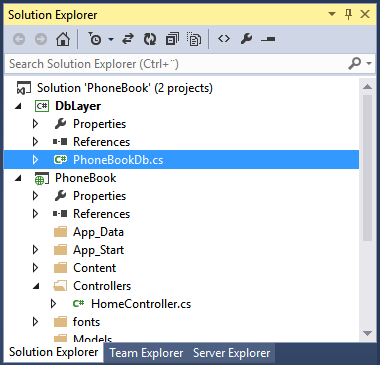
Task: Expand the PhoneBookDb.cs file node
Action: [x=35, y=160]
